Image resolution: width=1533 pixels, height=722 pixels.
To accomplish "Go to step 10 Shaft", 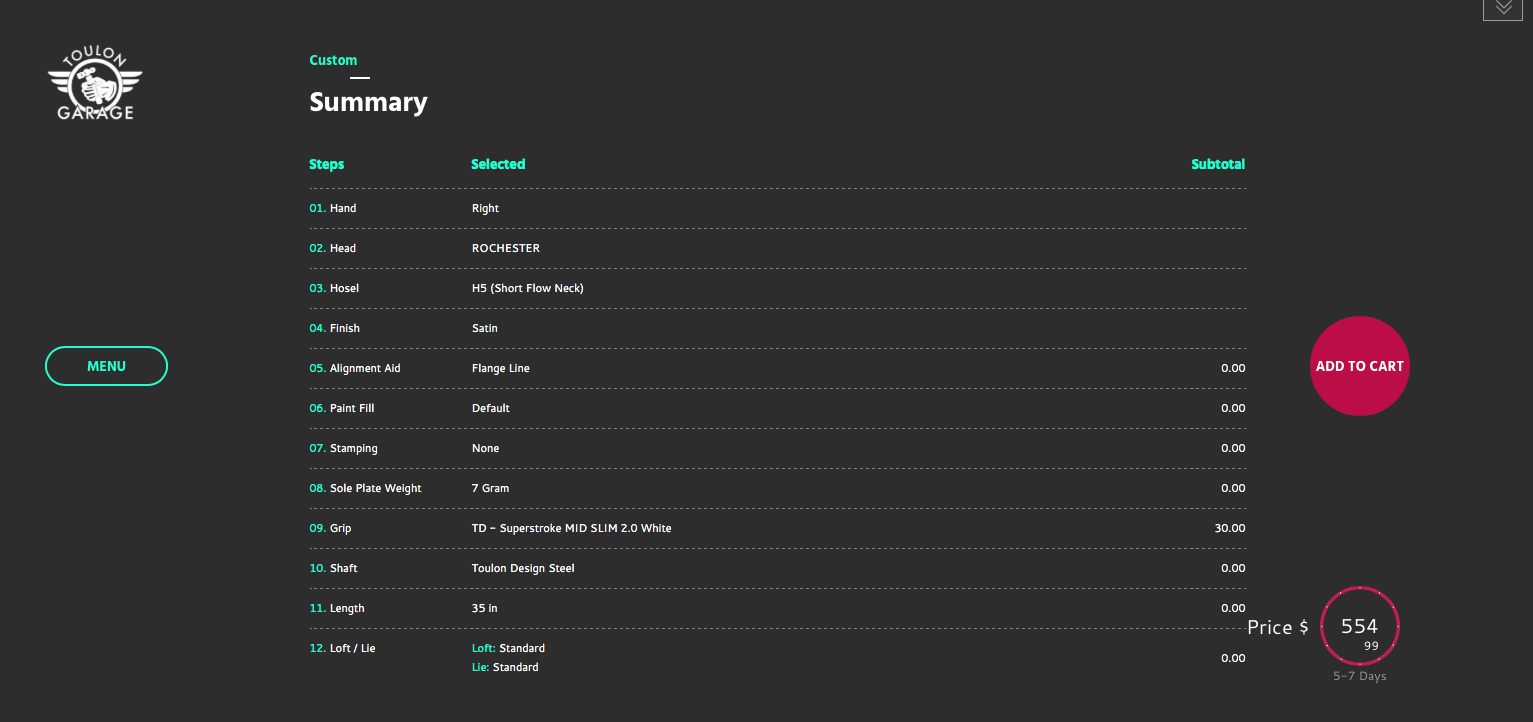I will 334,568.
